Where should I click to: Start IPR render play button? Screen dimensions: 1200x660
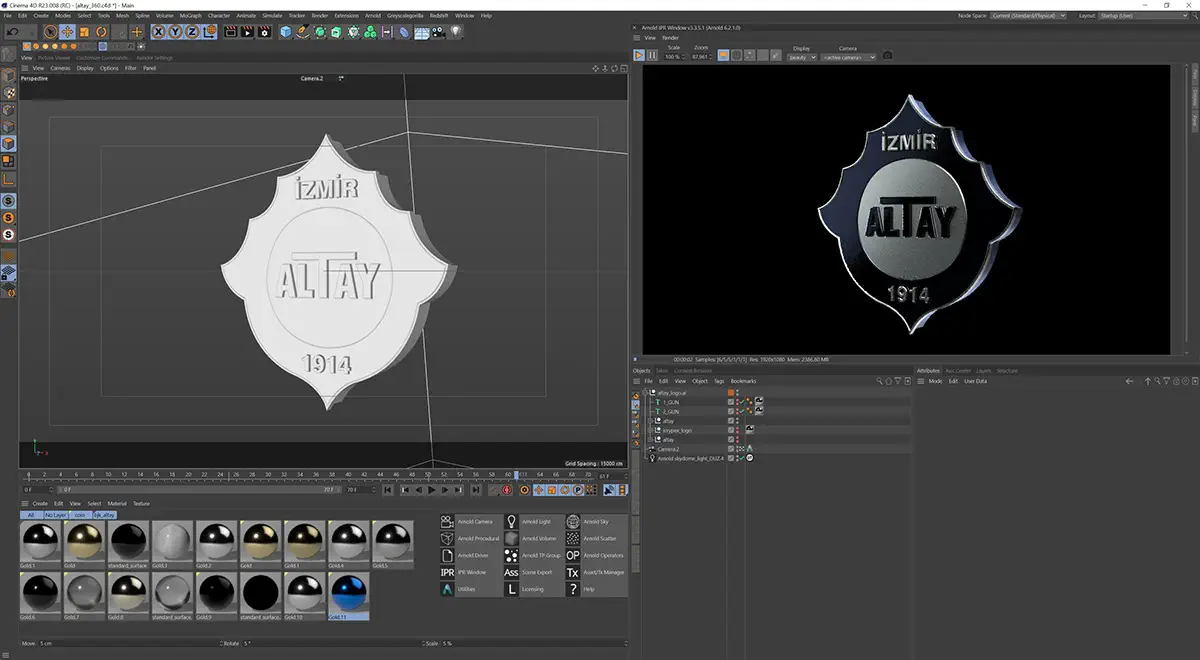pos(639,55)
